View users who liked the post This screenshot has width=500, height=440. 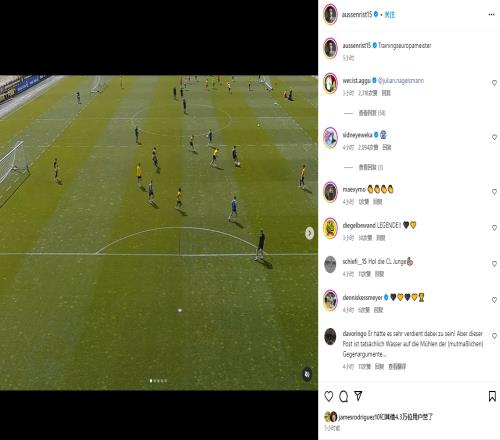(385, 417)
